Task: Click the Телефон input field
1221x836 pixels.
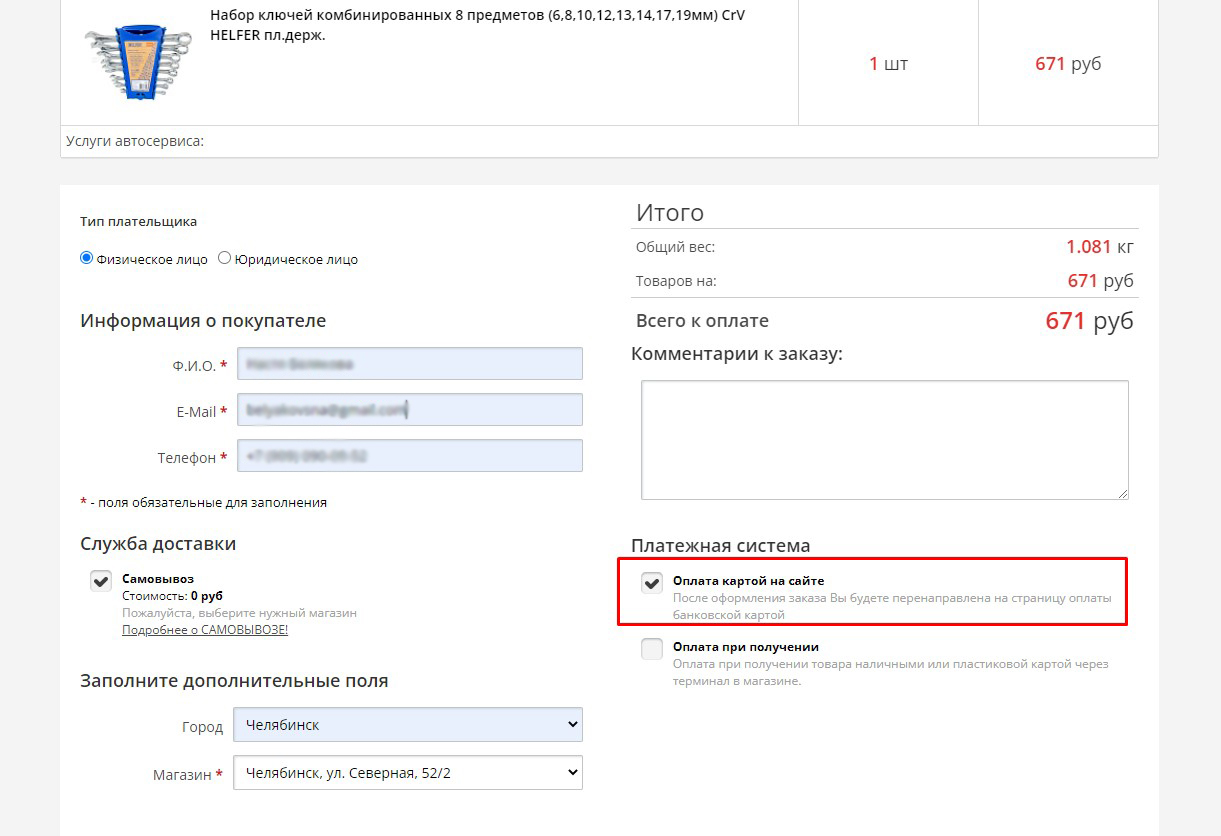Action: tap(410, 456)
